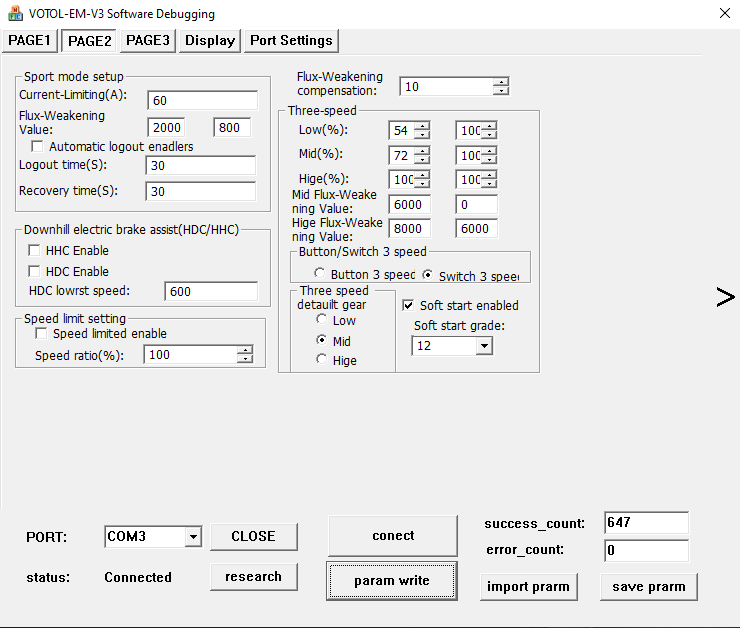Select the Button 3 speed radio option
The height and width of the screenshot is (628, 740).
(320, 275)
